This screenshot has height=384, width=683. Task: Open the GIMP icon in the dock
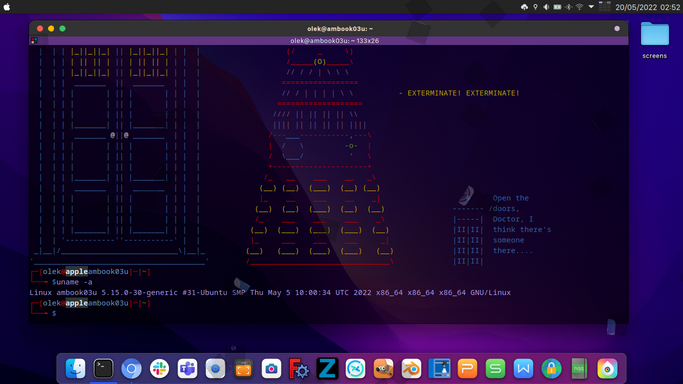point(383,369)
